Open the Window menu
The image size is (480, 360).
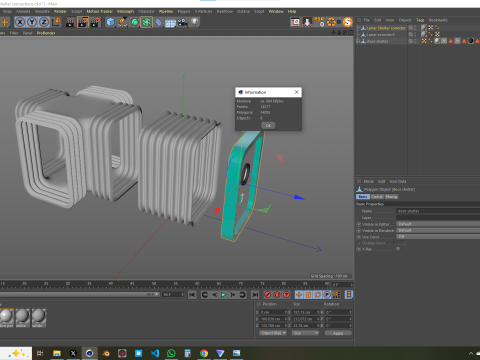276,11
